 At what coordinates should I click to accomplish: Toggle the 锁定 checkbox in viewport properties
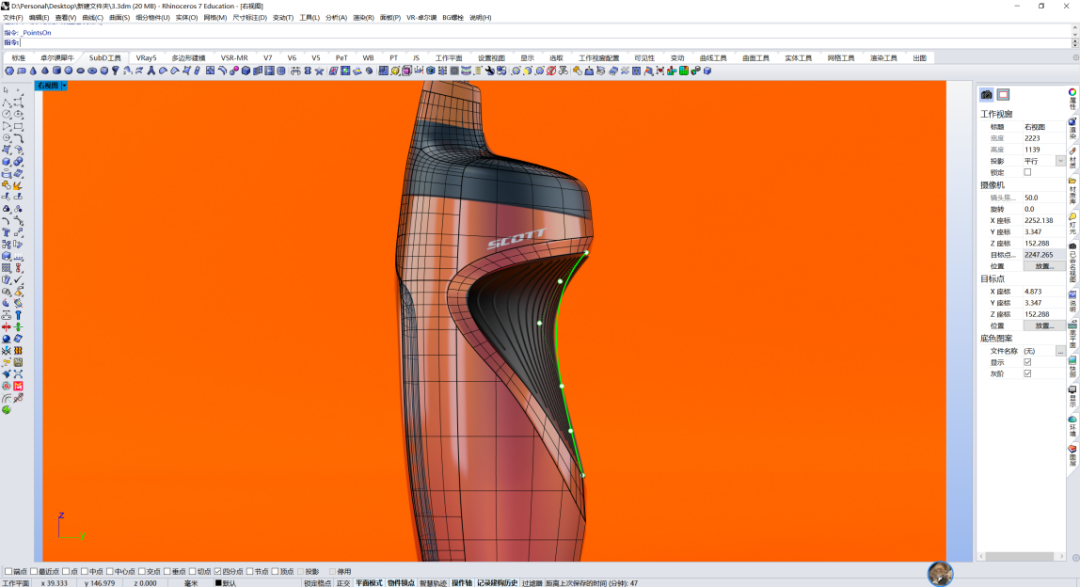1027,172
